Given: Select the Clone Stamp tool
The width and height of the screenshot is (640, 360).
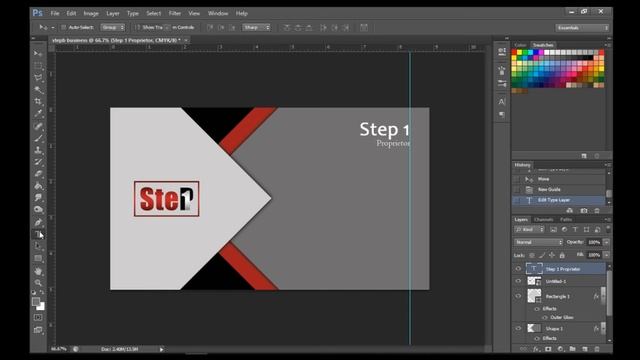Looking at the screenshot, I should click(38, 150).
